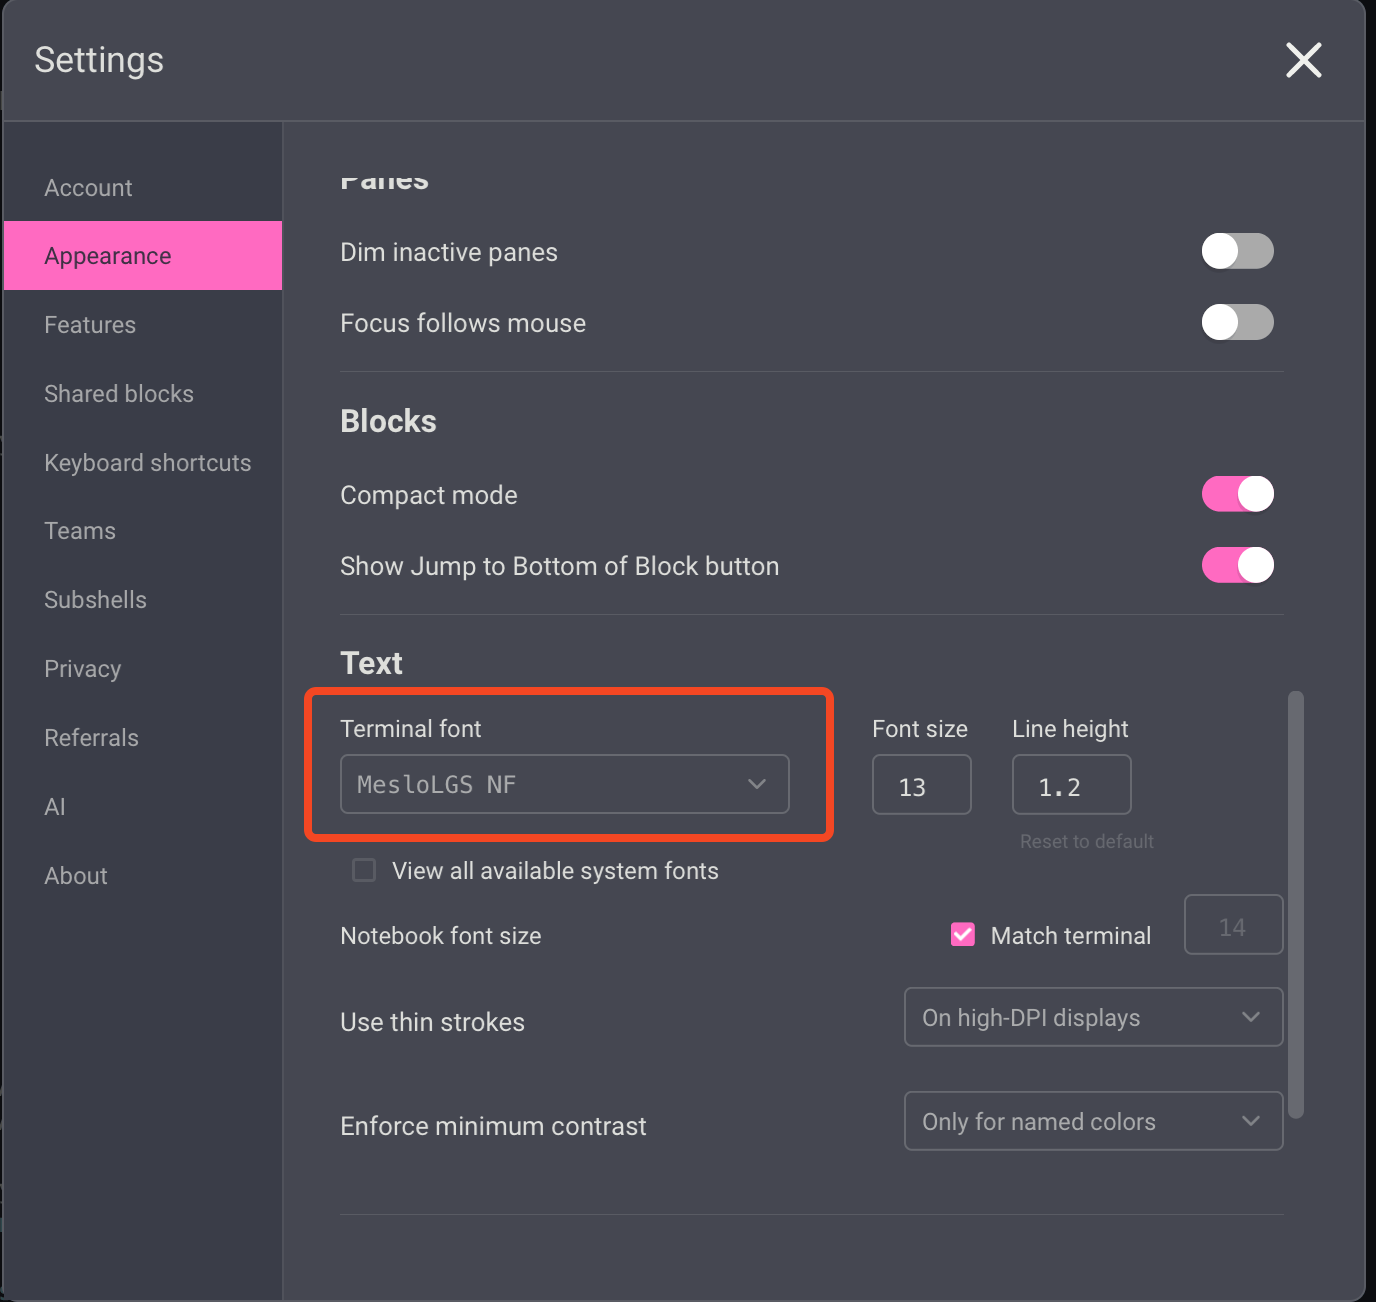Turn off Compact mode toggle

[x=1237, y=494]
